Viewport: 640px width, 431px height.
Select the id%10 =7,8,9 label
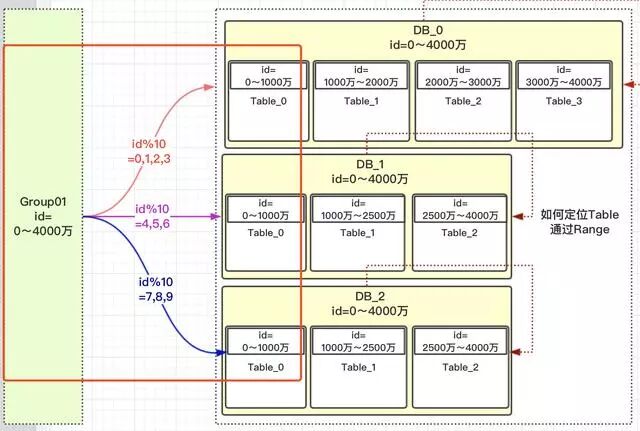[x=156, y=289]
